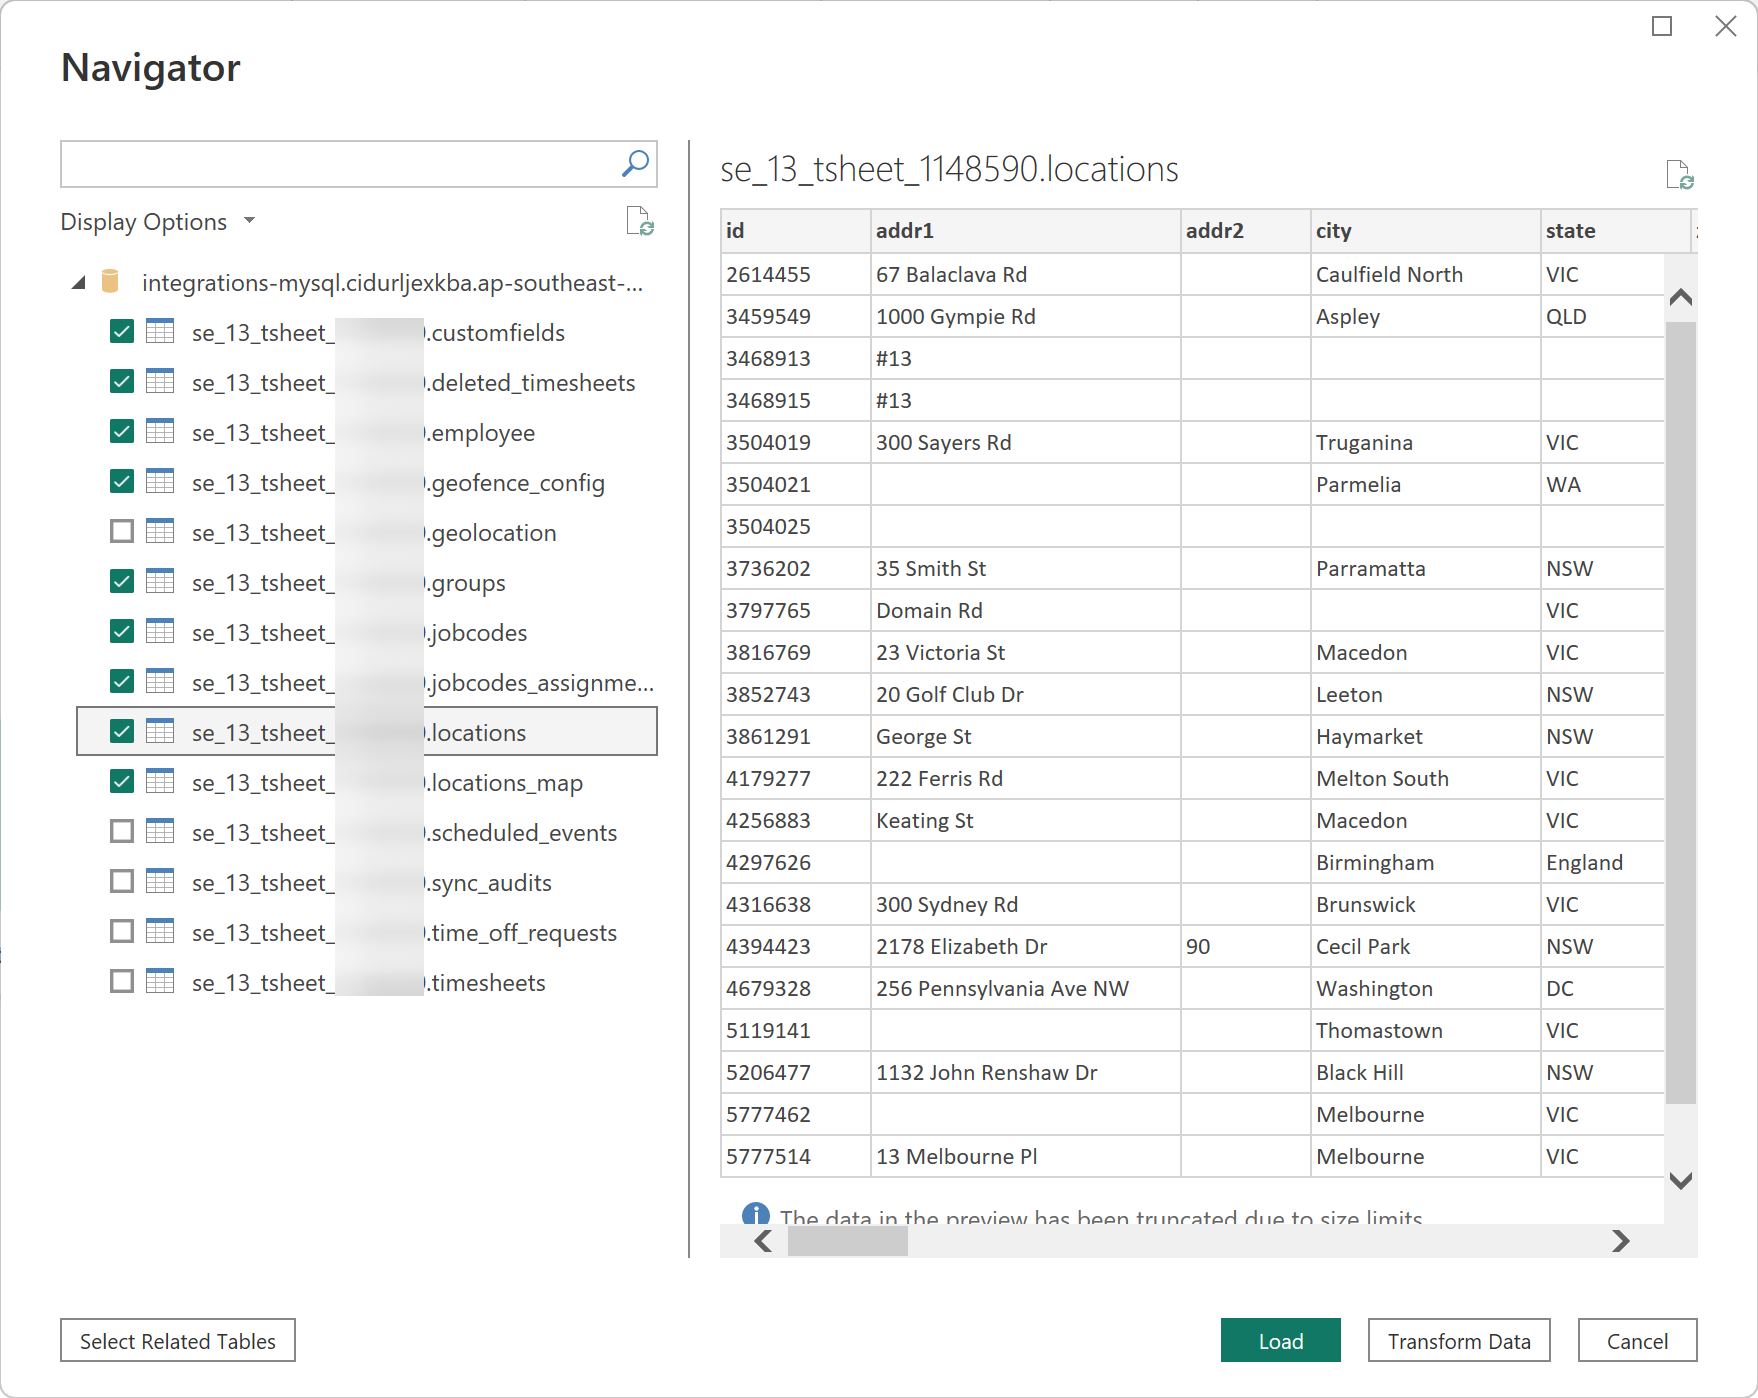Click the addr2 column header

[x=1245, y=230]
